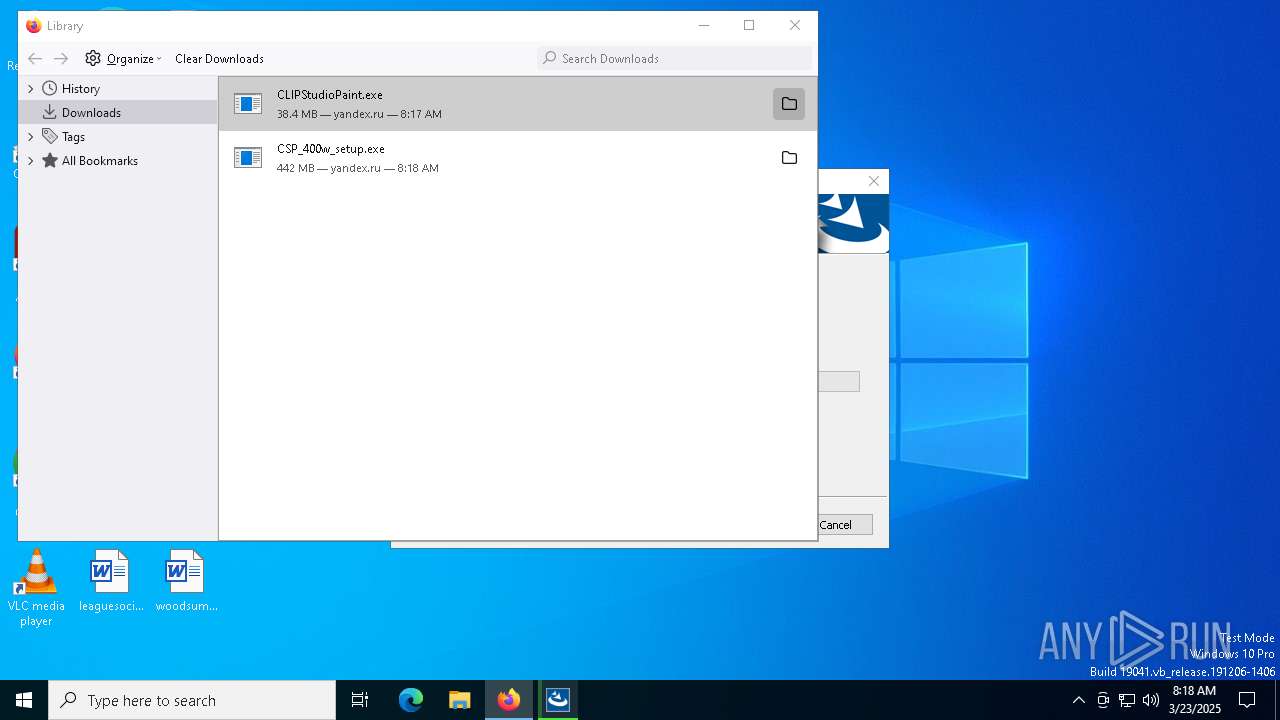Viewport: 1280px width, 720px height.
Task: Switch to Clip Studio installer taskbar icon
Action: pos(558,700)
